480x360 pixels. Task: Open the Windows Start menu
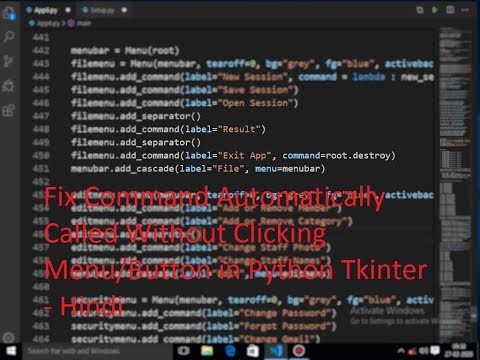pos(11,351)
